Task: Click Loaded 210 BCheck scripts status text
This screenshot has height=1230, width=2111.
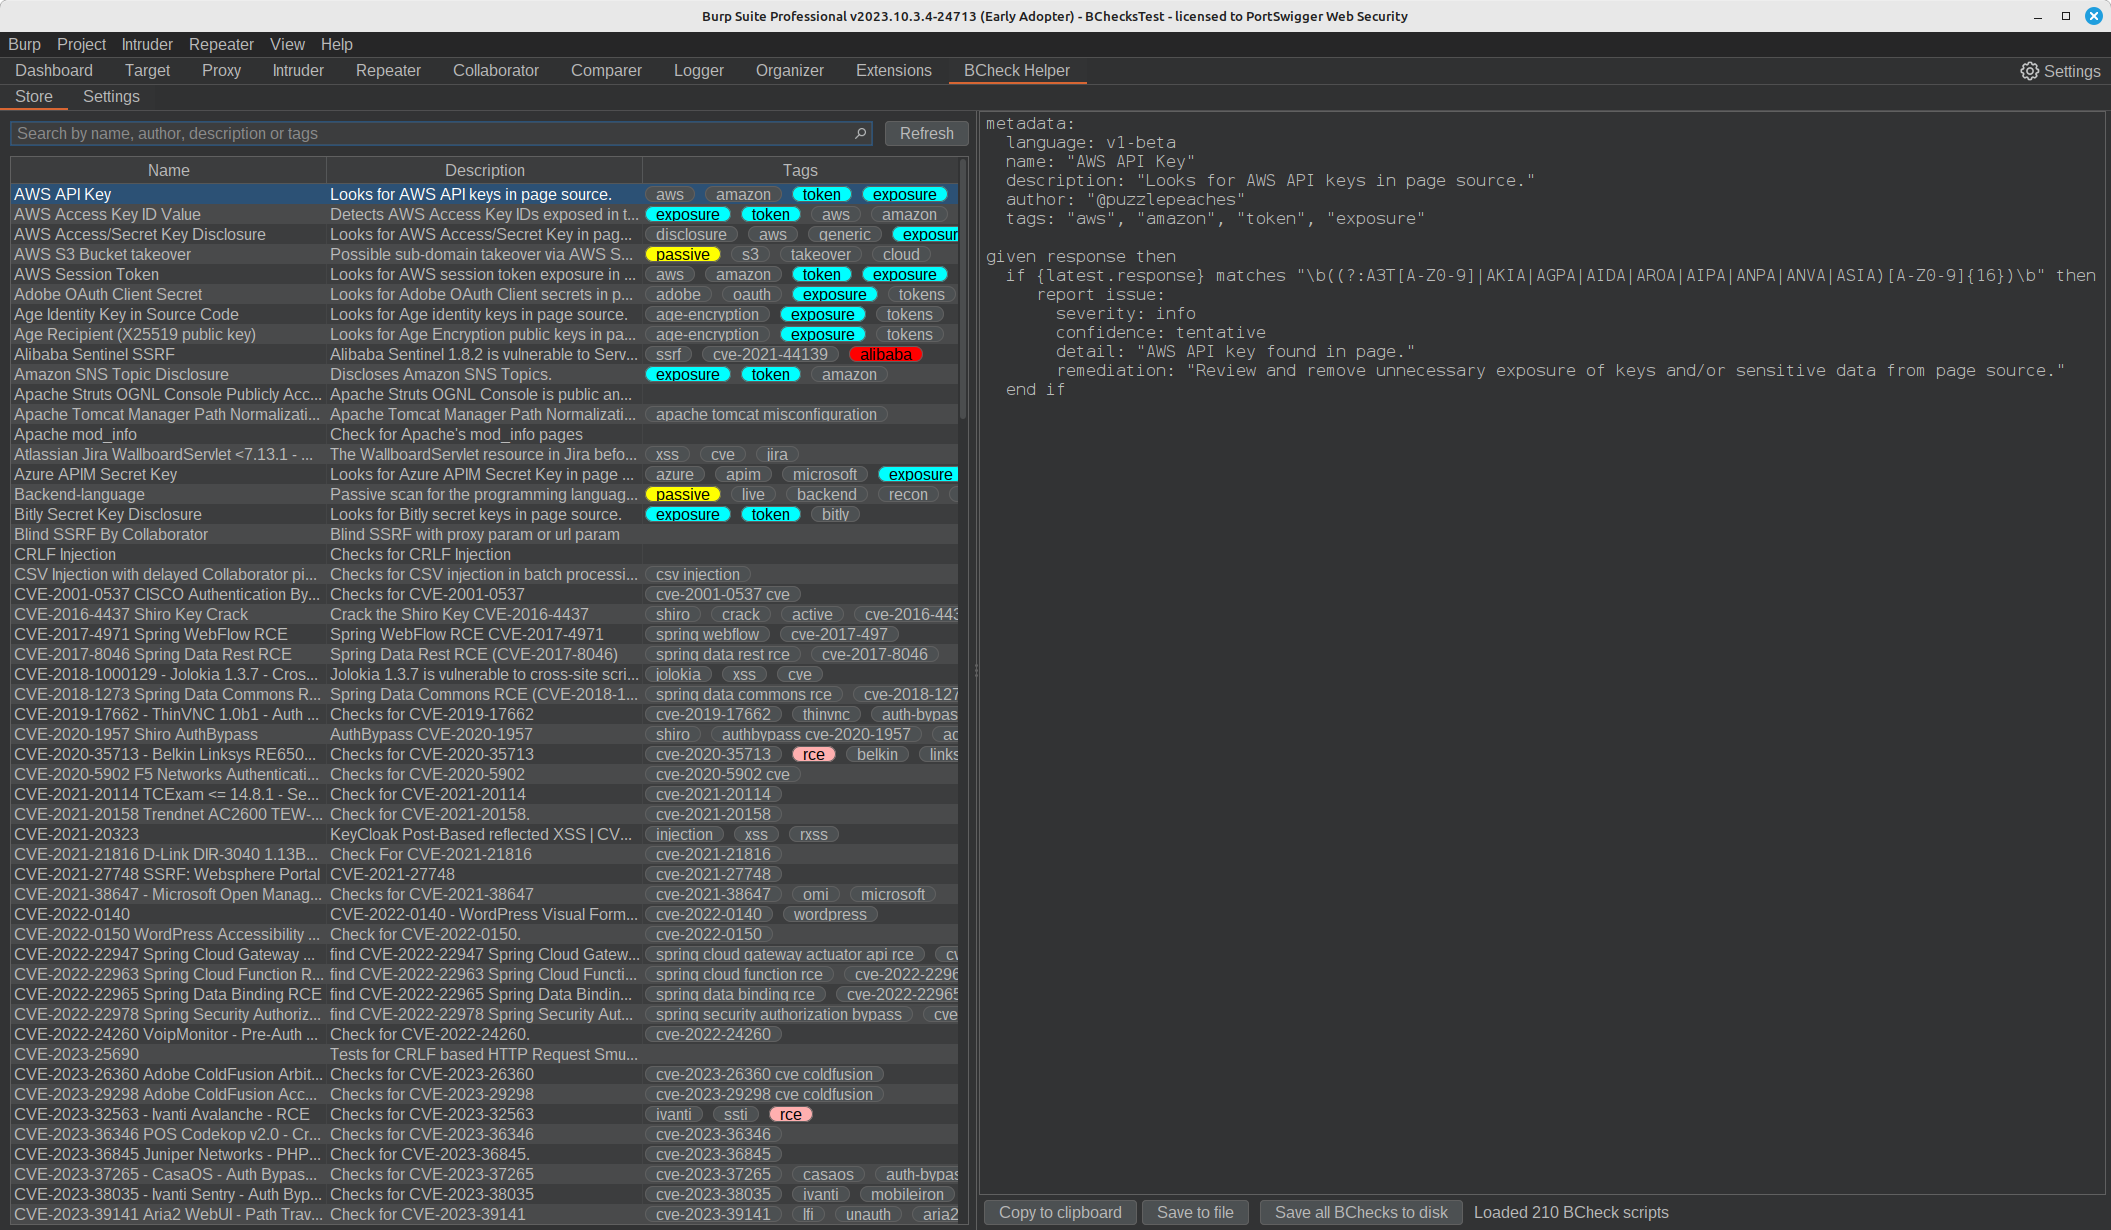Action: pos(1571,1212)
